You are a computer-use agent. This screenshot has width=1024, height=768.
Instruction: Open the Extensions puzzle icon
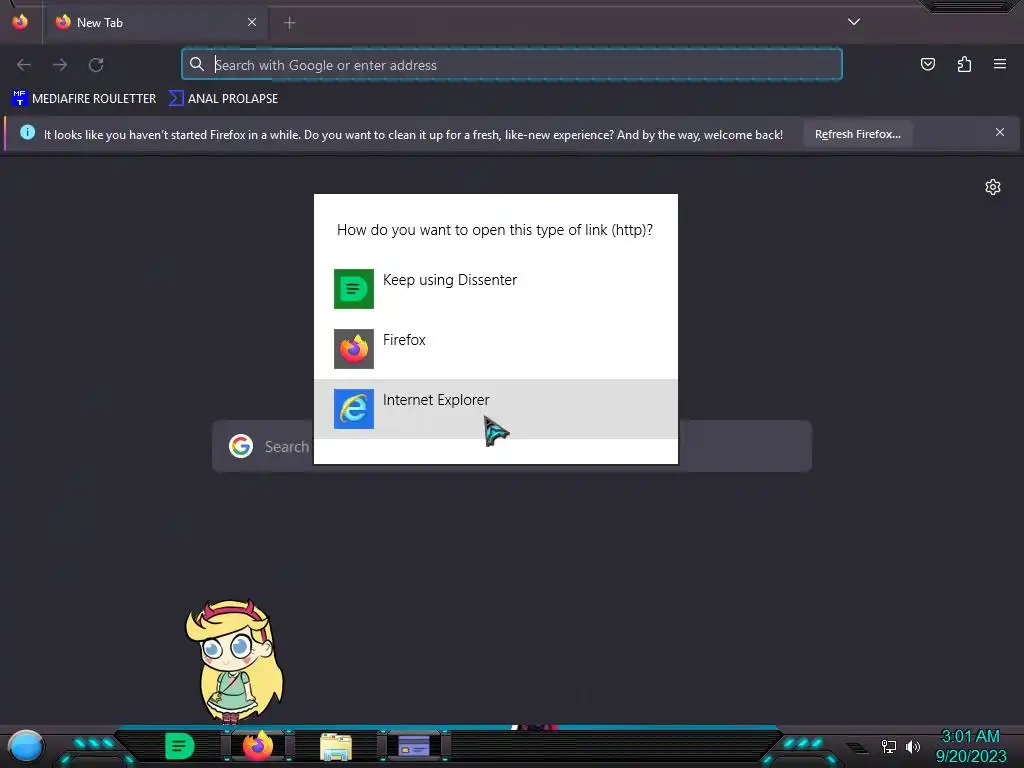[964, 64]
